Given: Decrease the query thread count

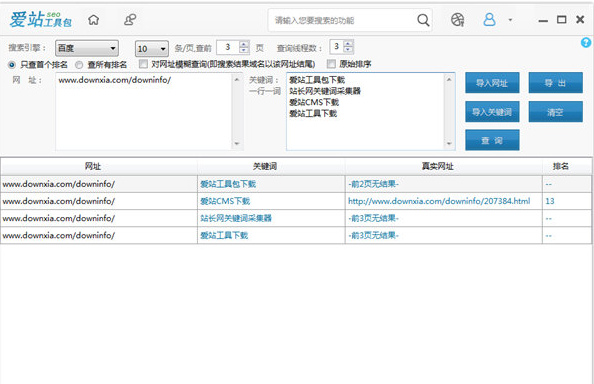Looking at the screenshot, I should tap(349, 50).
